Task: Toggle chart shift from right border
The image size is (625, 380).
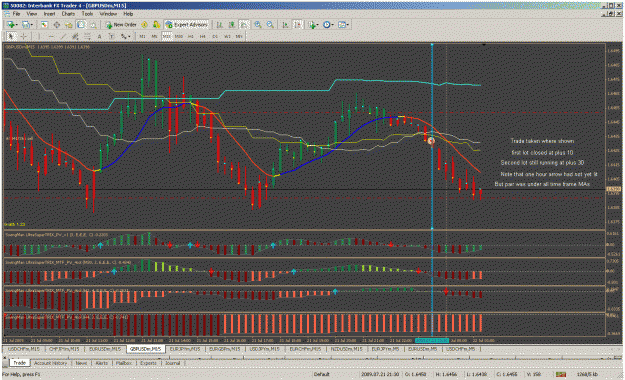Action: pos(298,25)
